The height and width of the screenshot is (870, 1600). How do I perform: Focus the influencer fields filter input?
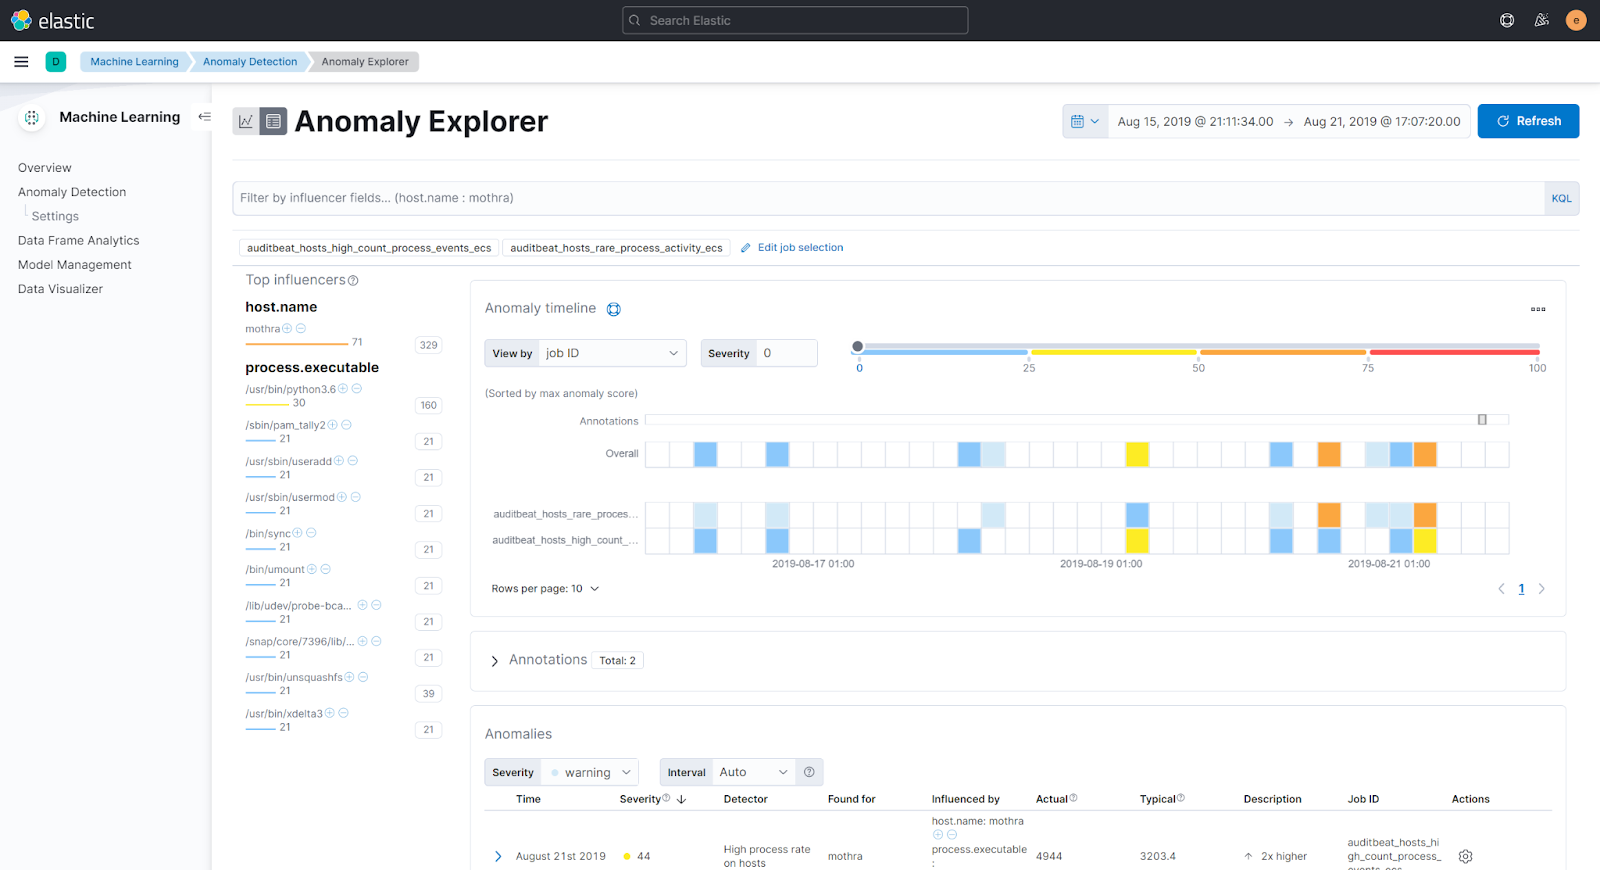tap(888, 198)
